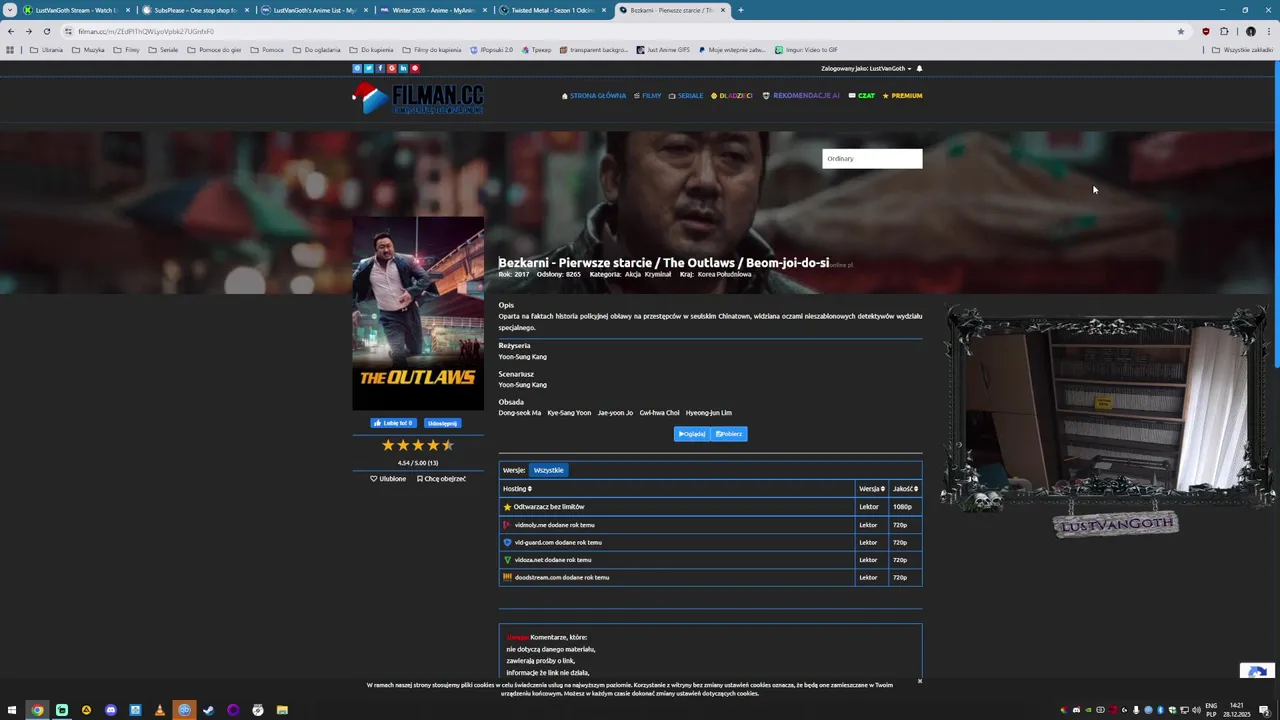Click the red Pinterest social icon in the site header
The width and height of the screenshot is (1280, 720).
(x=415, y=68)
